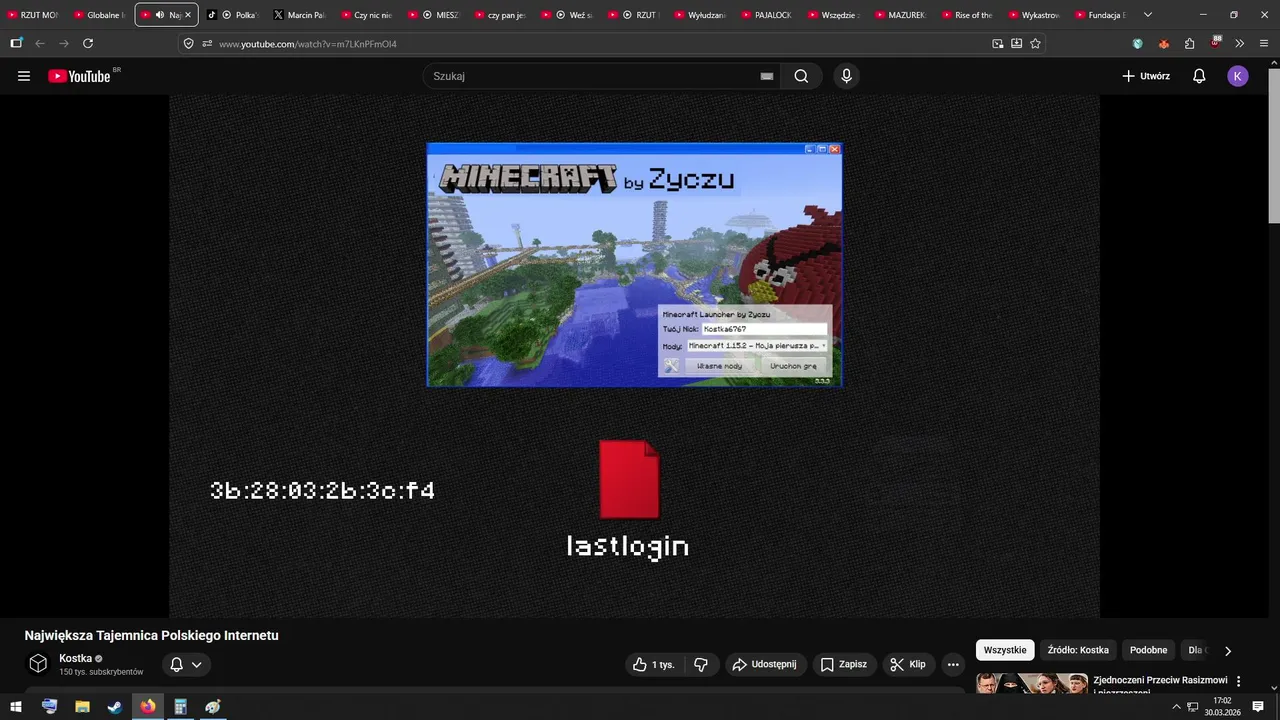Screen dimensions: 1280x720
Task: Open Firefox in the Windows taskbar
Action: tap(148, 706)
